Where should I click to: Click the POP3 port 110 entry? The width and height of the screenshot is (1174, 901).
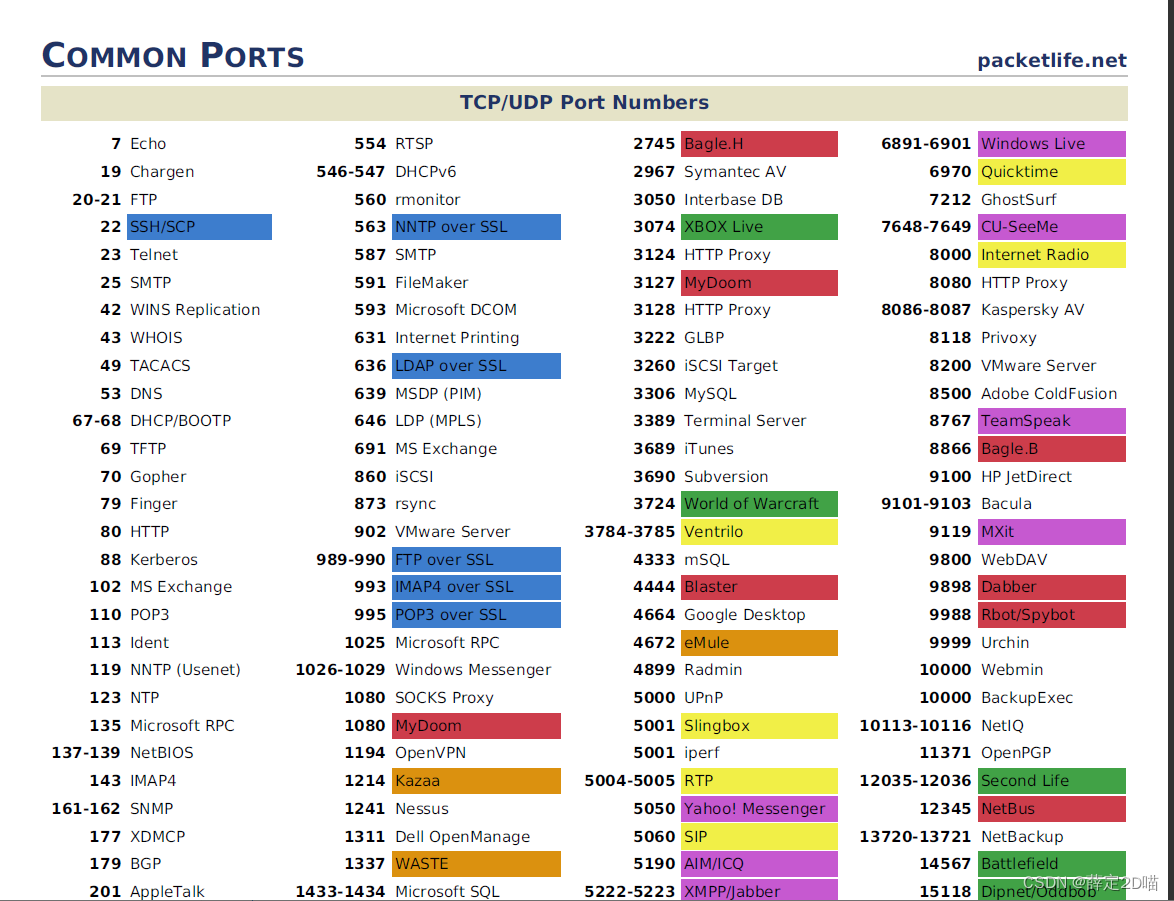(x=150, y=615)
